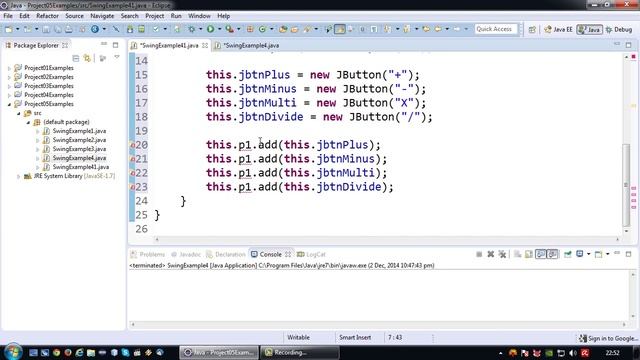Click the Quick Access search field
The height and width of the screenshot is (360, 640).
click(496, 29)
